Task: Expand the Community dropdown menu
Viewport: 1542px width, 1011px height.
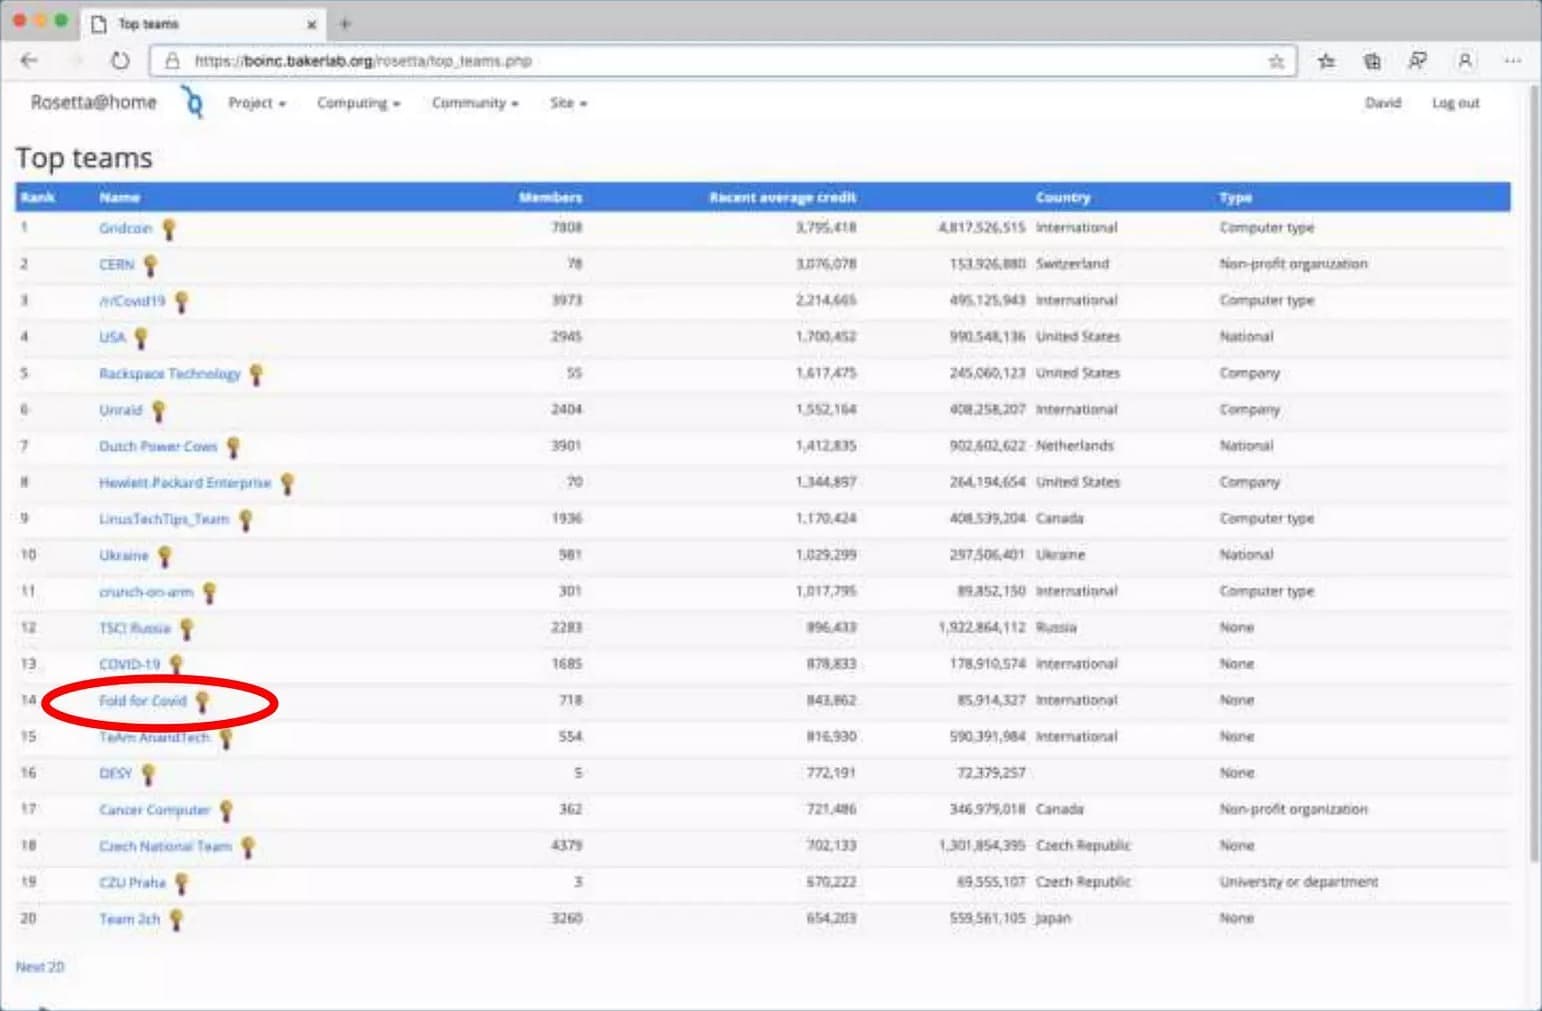Action: coord(475,103)
